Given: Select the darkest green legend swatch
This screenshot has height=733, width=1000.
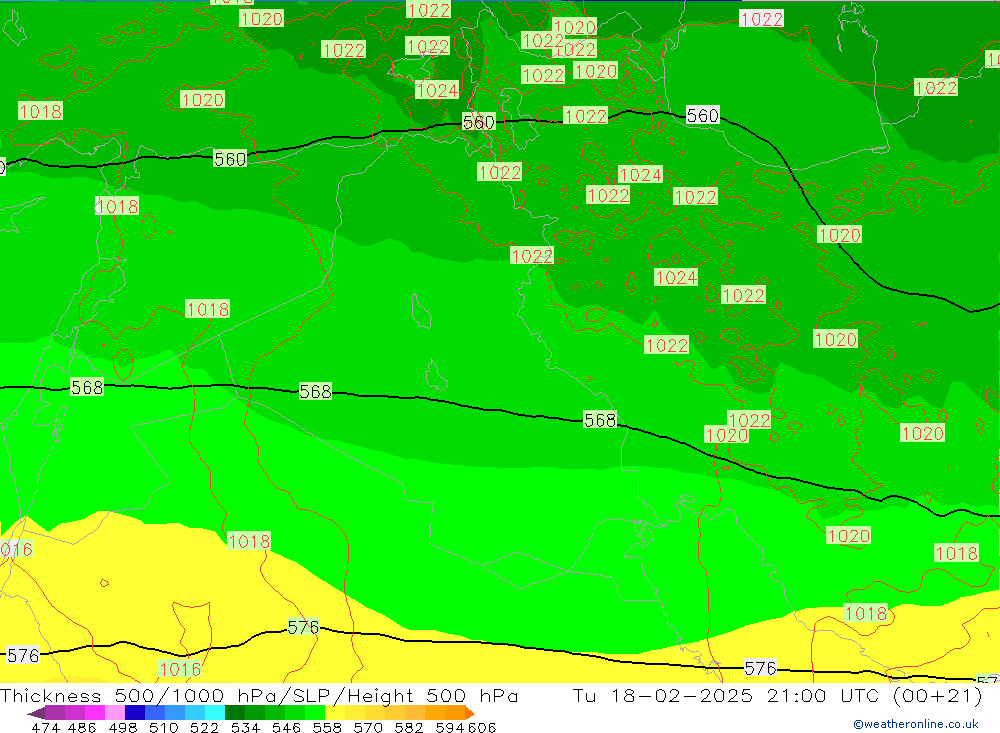Looking at the screenshot, I should 235,713.
